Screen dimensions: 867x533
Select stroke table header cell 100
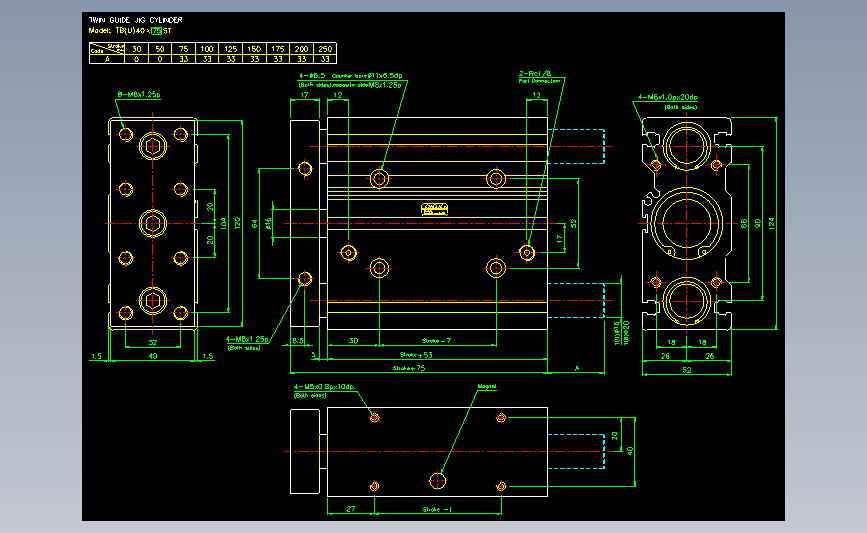(207, 49)
